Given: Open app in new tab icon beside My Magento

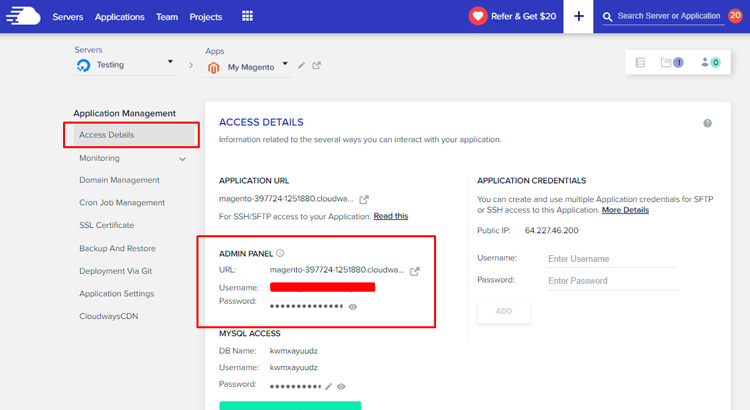Looking at the screenshot, I should click(317, 65).
